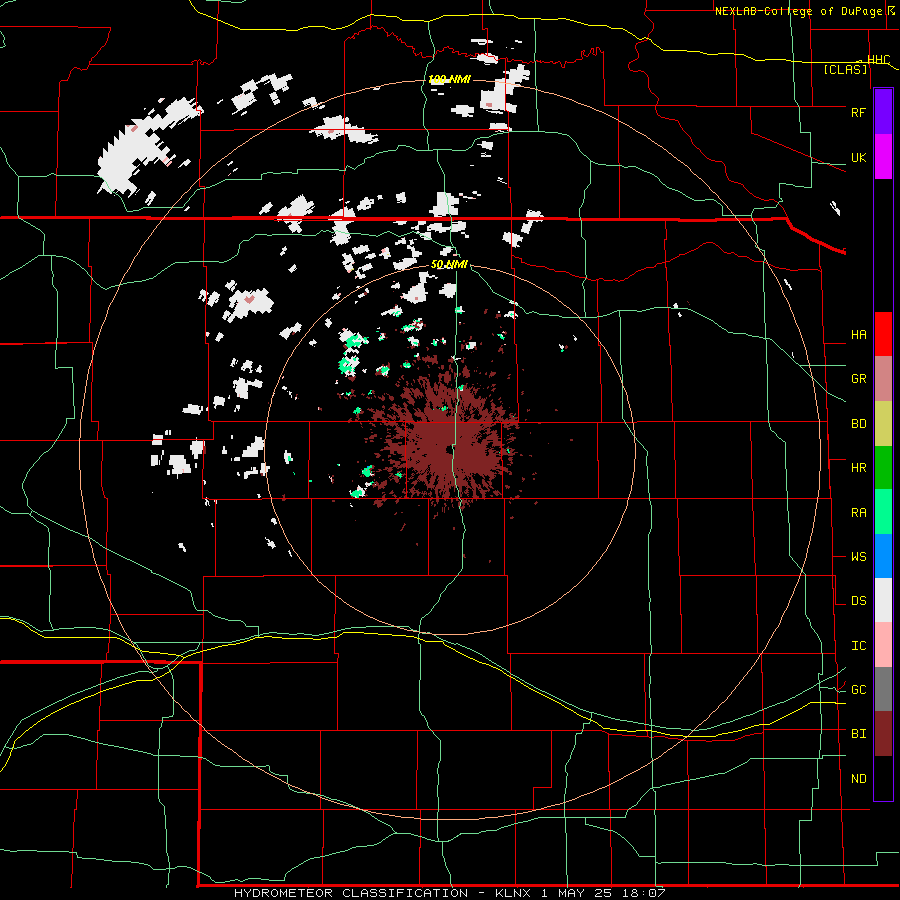Click the ND legend label
This screenshot has width=900, height=900.
coord(858,779)
